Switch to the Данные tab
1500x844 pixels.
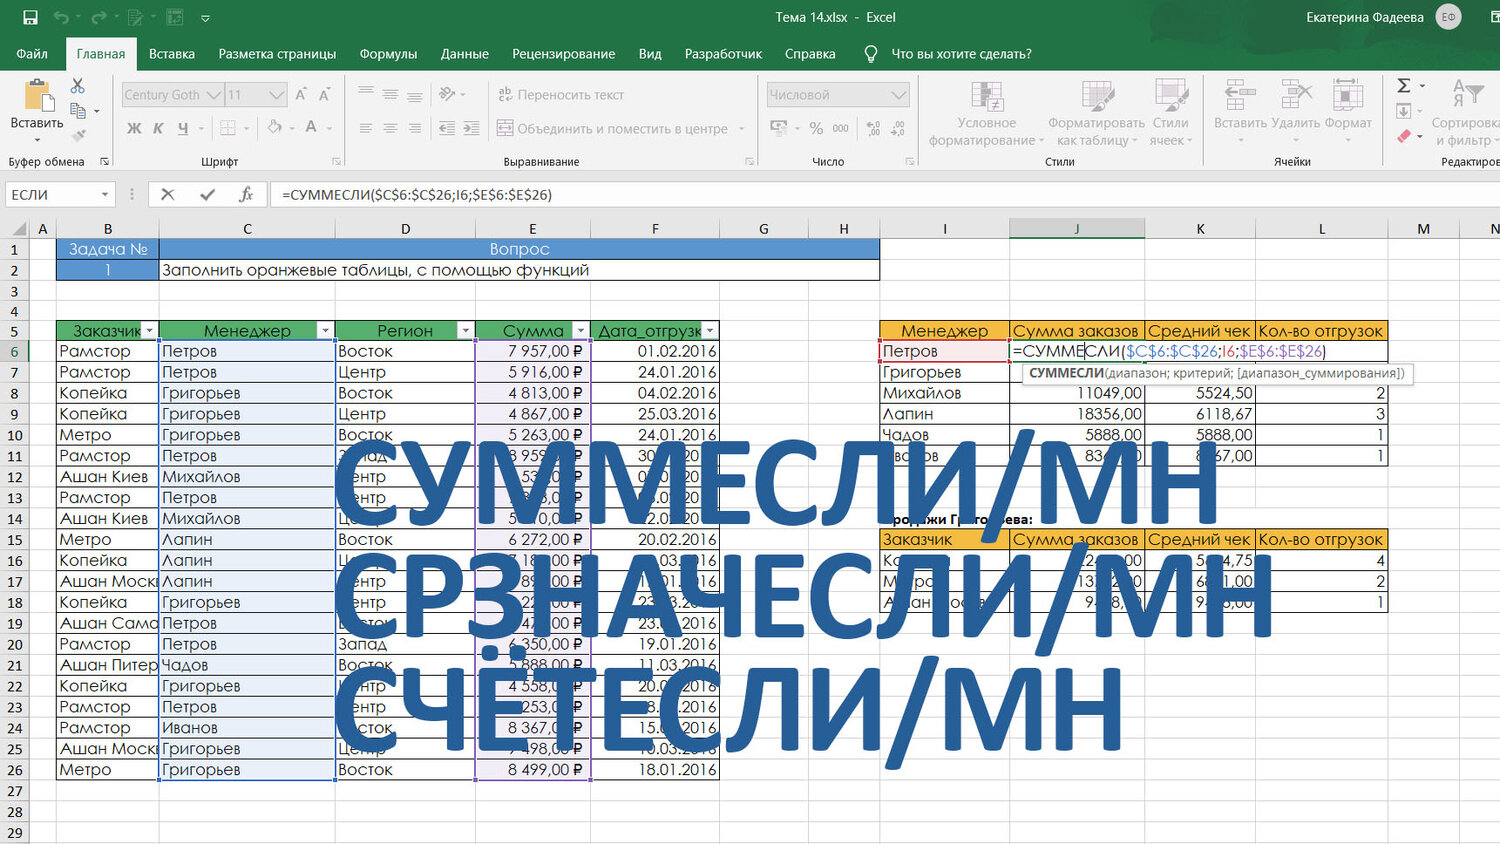[465, 54]
